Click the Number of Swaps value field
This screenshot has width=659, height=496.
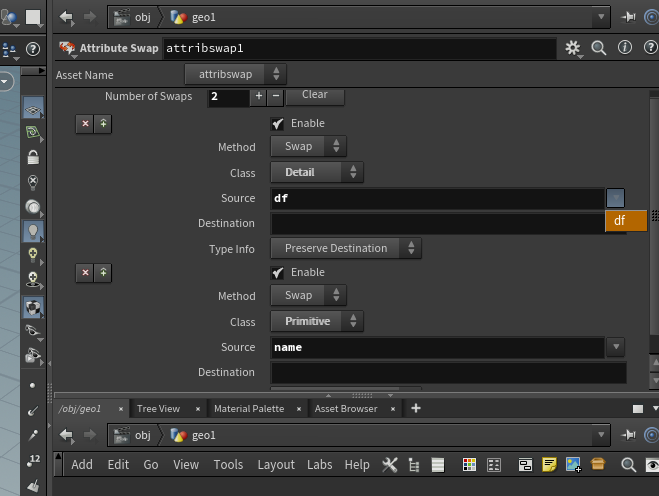(x=229, y=97)
